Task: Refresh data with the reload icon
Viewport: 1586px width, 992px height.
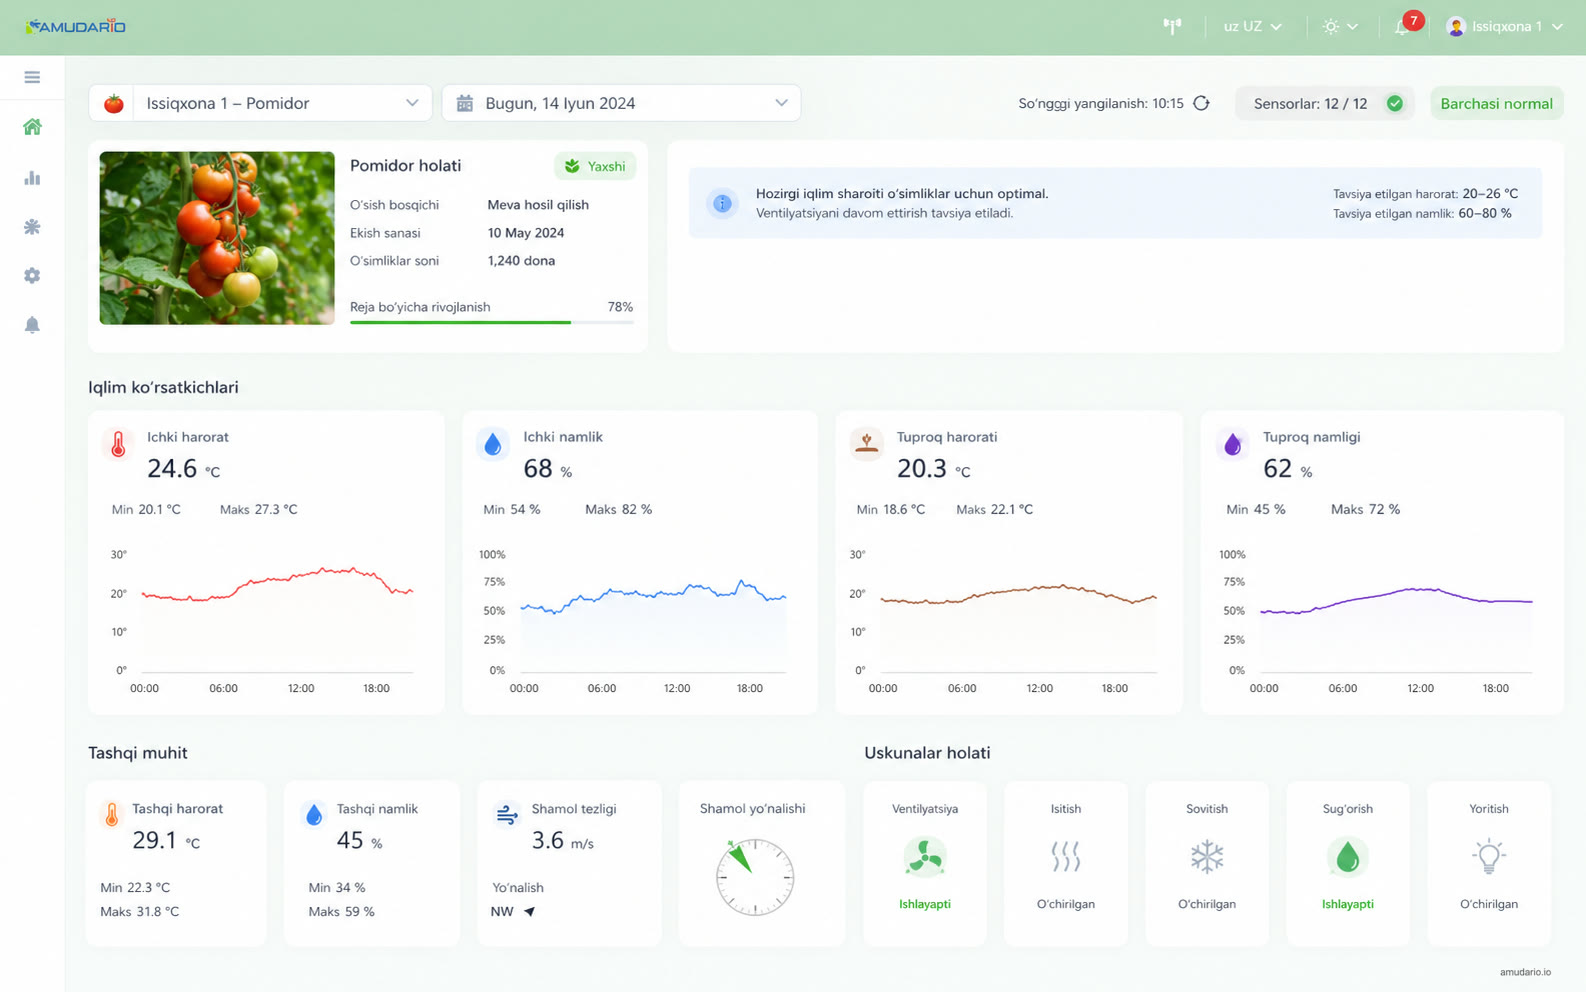Action: [x=1202, y=103]
